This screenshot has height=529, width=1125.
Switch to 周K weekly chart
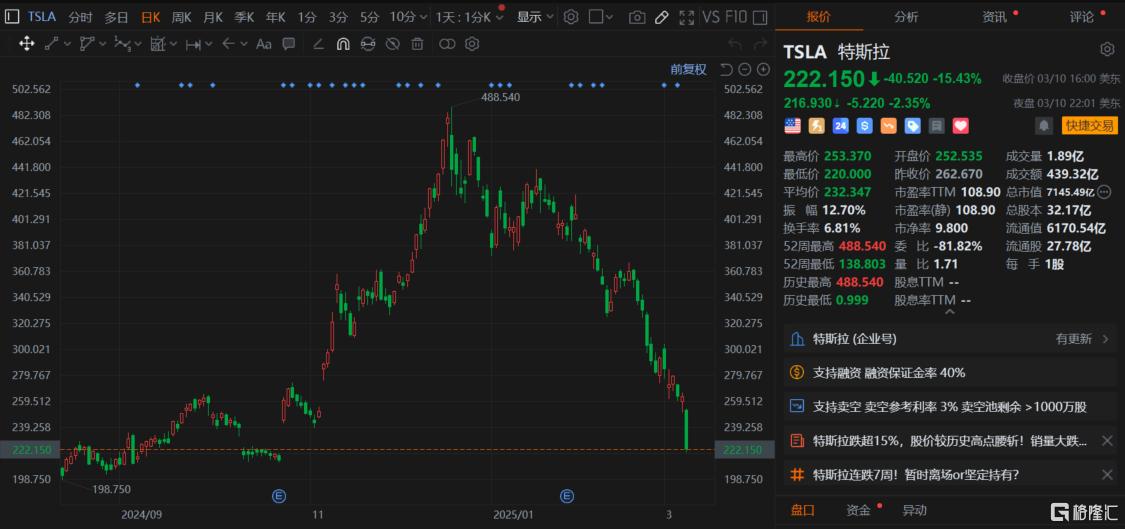click(x=181, y=17)
